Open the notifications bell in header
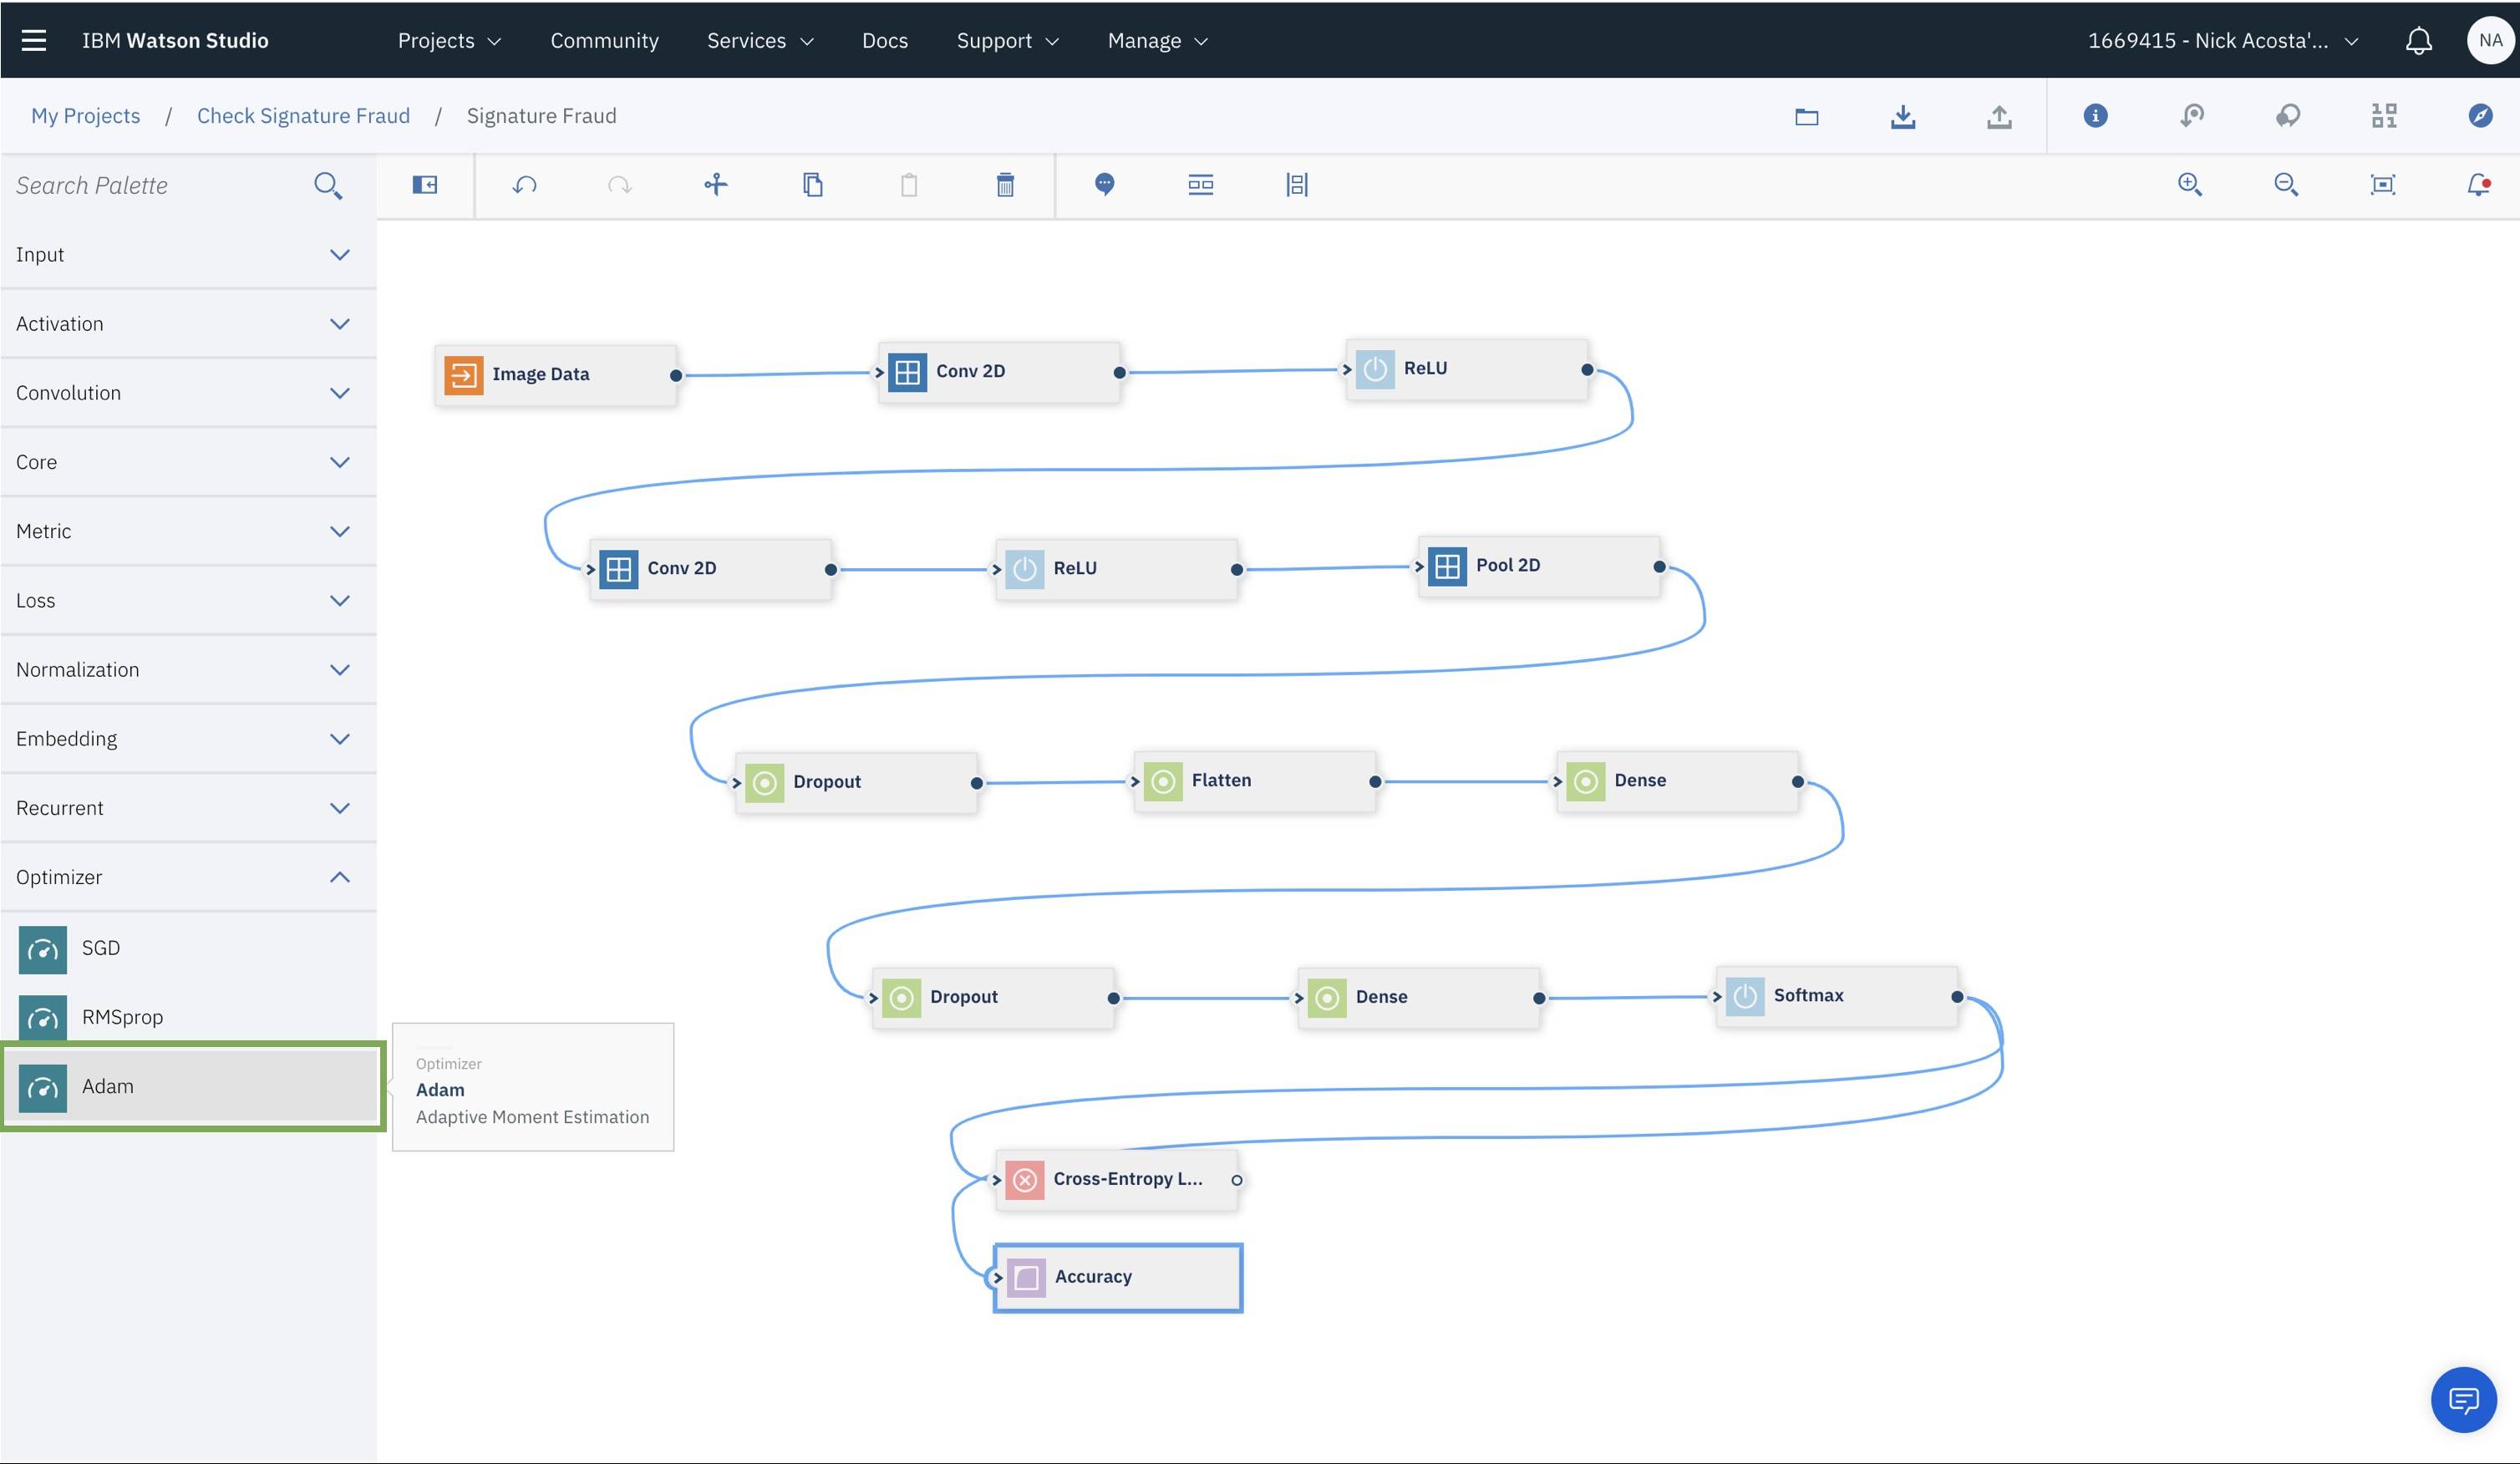The height and width of the screenshot is (1464, 2520). click(2418, 40)
